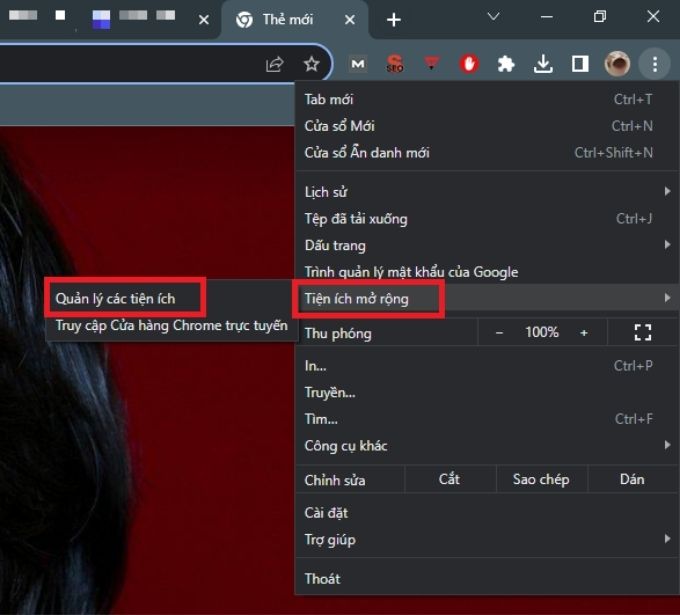The image size is (680, 615).
Task: Click the red triangle extension icon
Action: [431, 64]
